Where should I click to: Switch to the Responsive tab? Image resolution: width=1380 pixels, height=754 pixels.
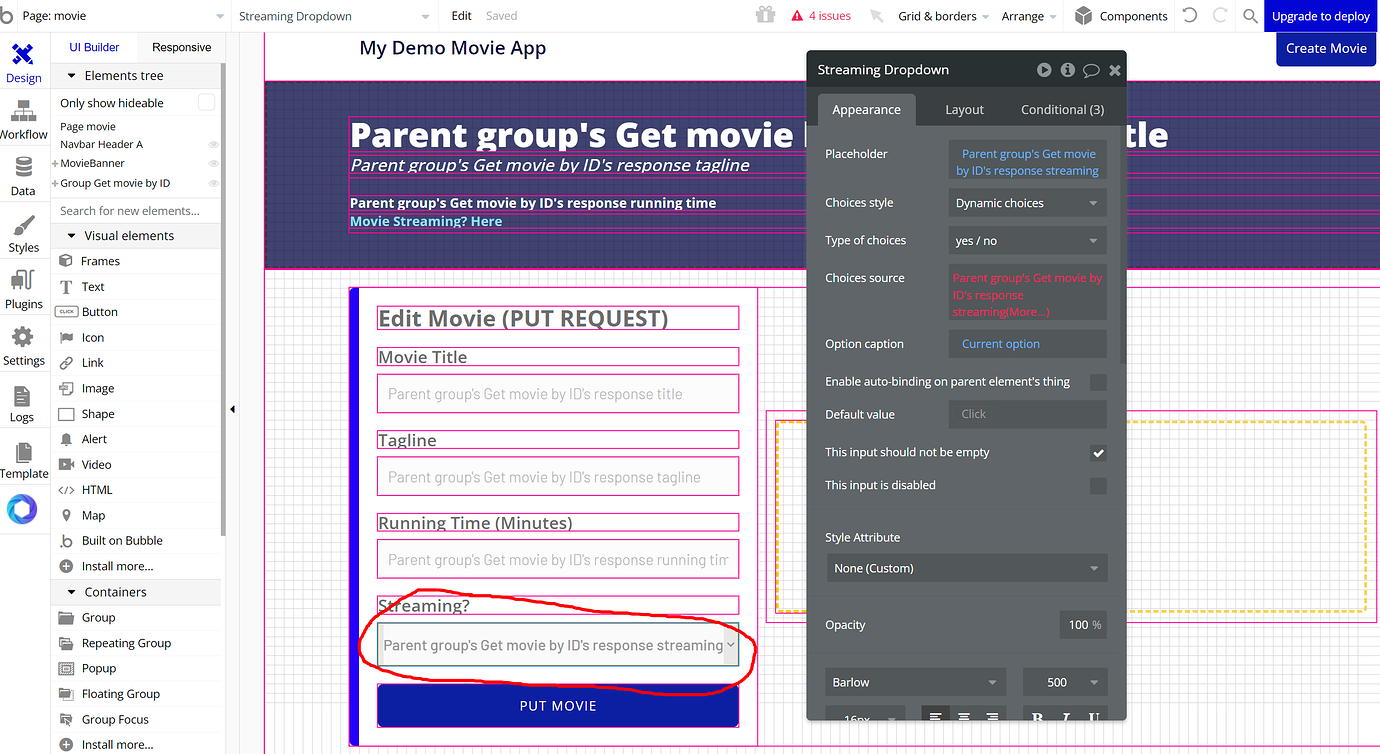(181, 46)
